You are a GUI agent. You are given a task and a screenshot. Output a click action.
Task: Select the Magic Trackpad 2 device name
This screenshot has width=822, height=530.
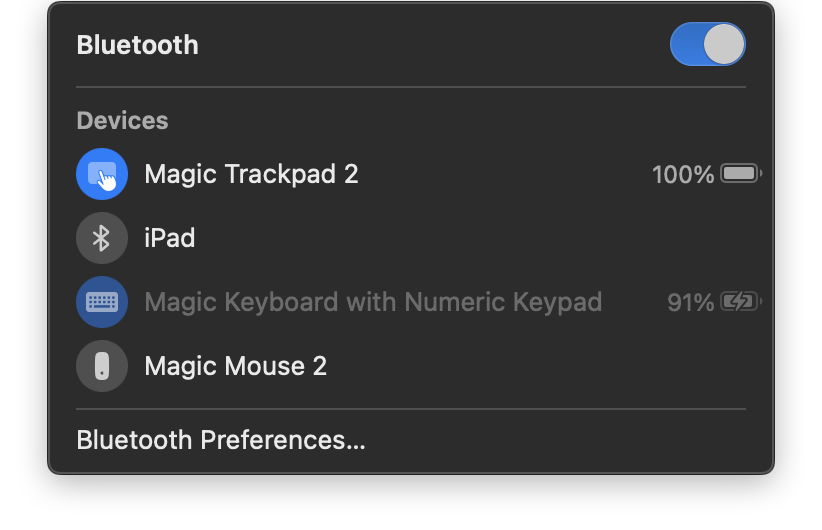pyautogui.click(x=251, y=174)
